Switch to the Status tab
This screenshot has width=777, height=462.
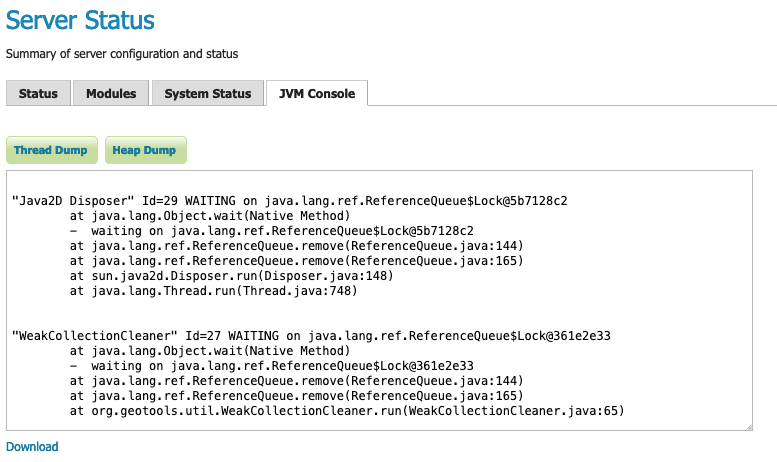point(38,94)
